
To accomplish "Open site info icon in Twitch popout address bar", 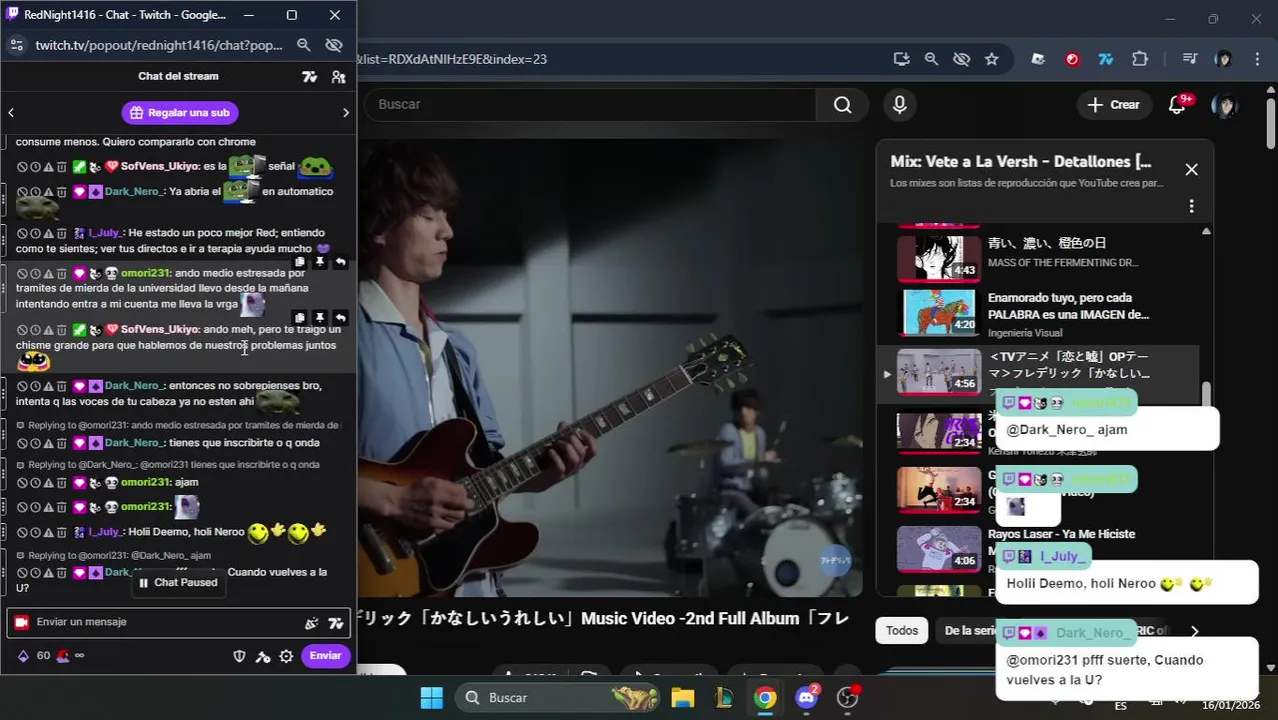I will 16,45.
